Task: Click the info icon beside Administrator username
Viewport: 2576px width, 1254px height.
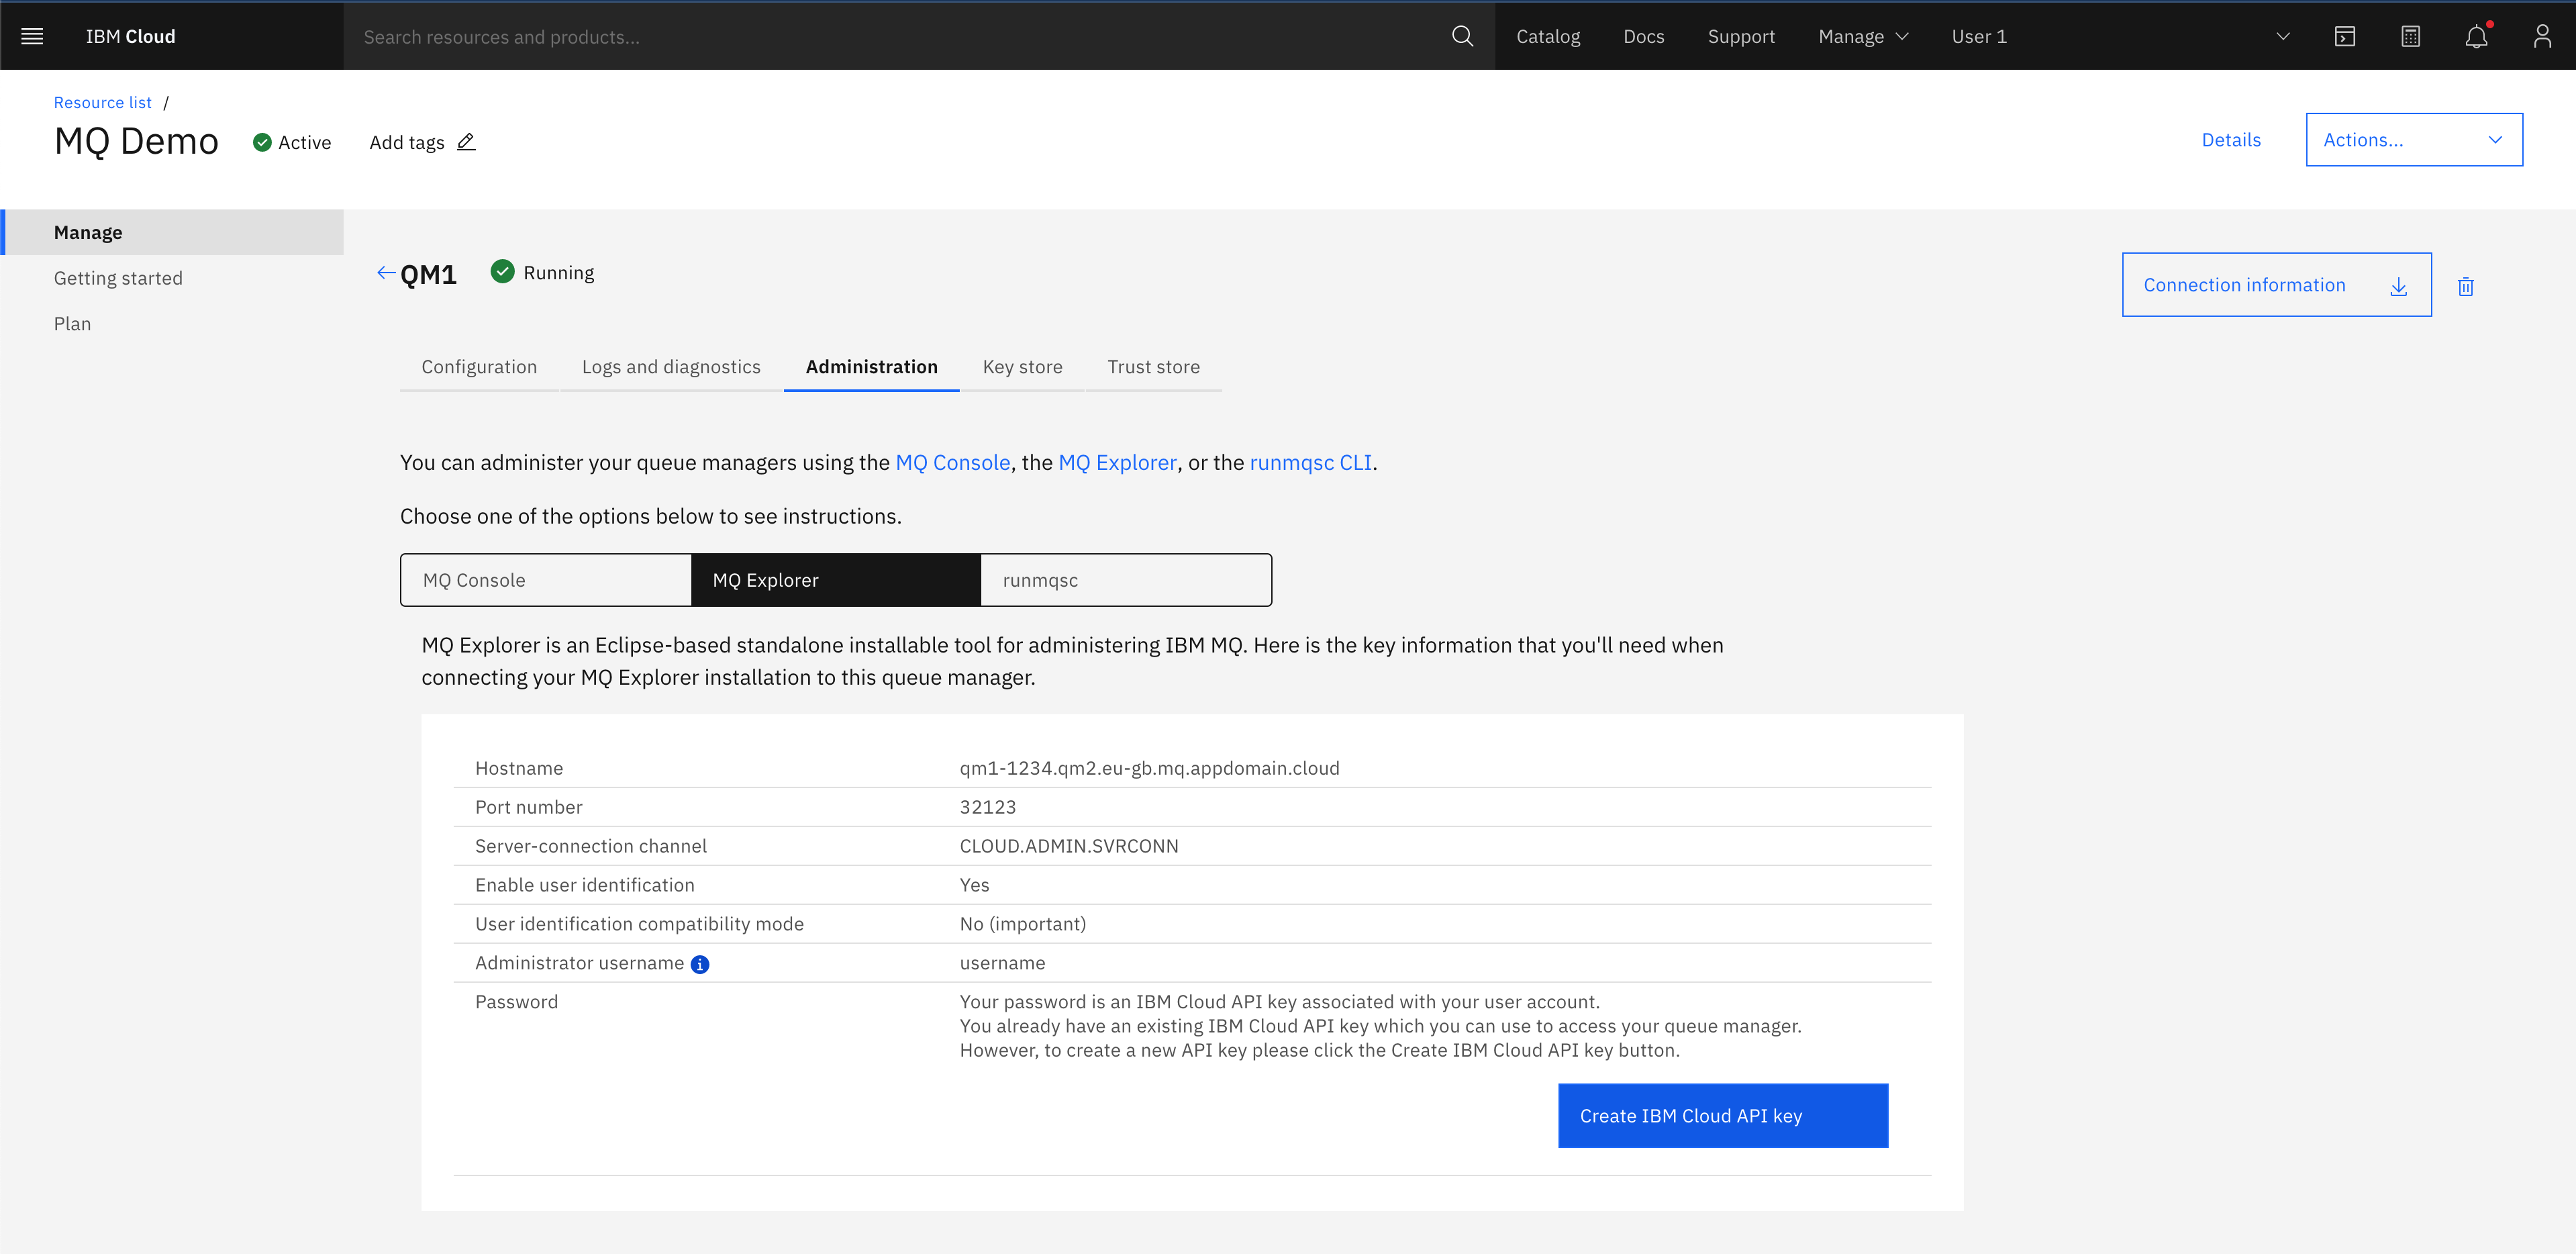Action: pyautogui.click(x=700, y=964)
